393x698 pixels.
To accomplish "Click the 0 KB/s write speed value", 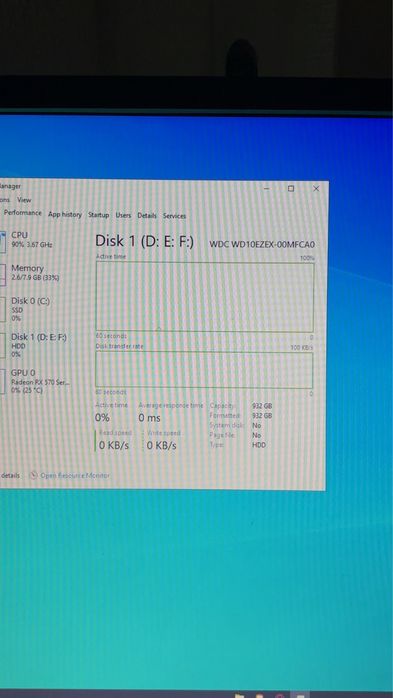I will (x=162, y=445).
